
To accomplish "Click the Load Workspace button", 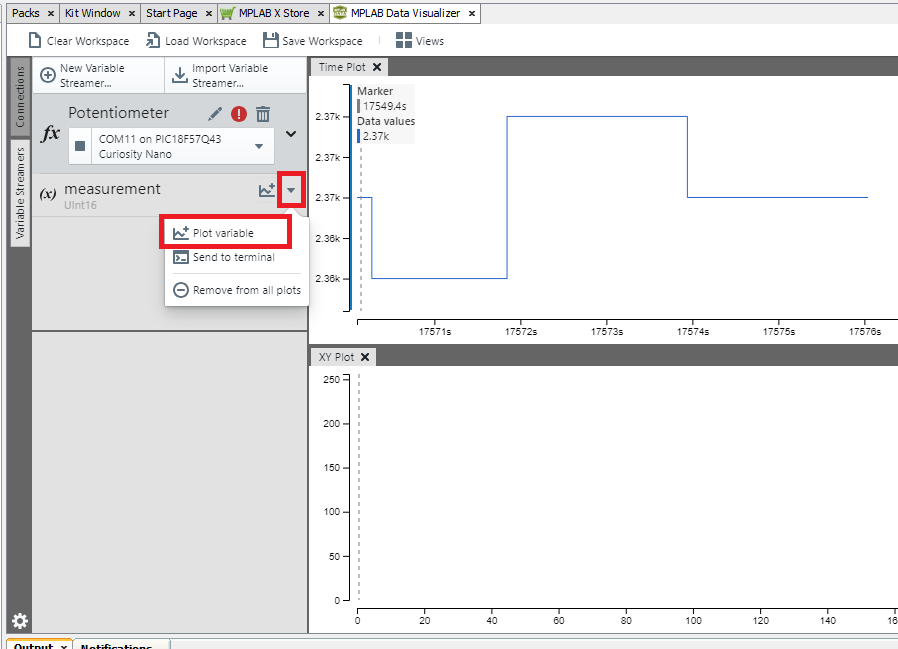I will 196,41.
